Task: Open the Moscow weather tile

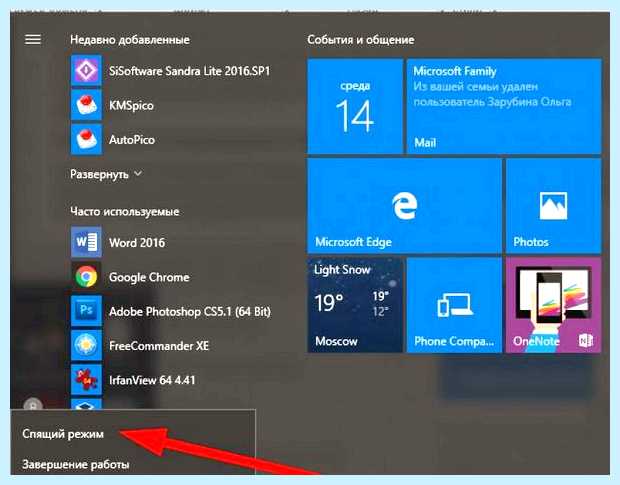Action: pyautogui.click(x=355, y=305)
